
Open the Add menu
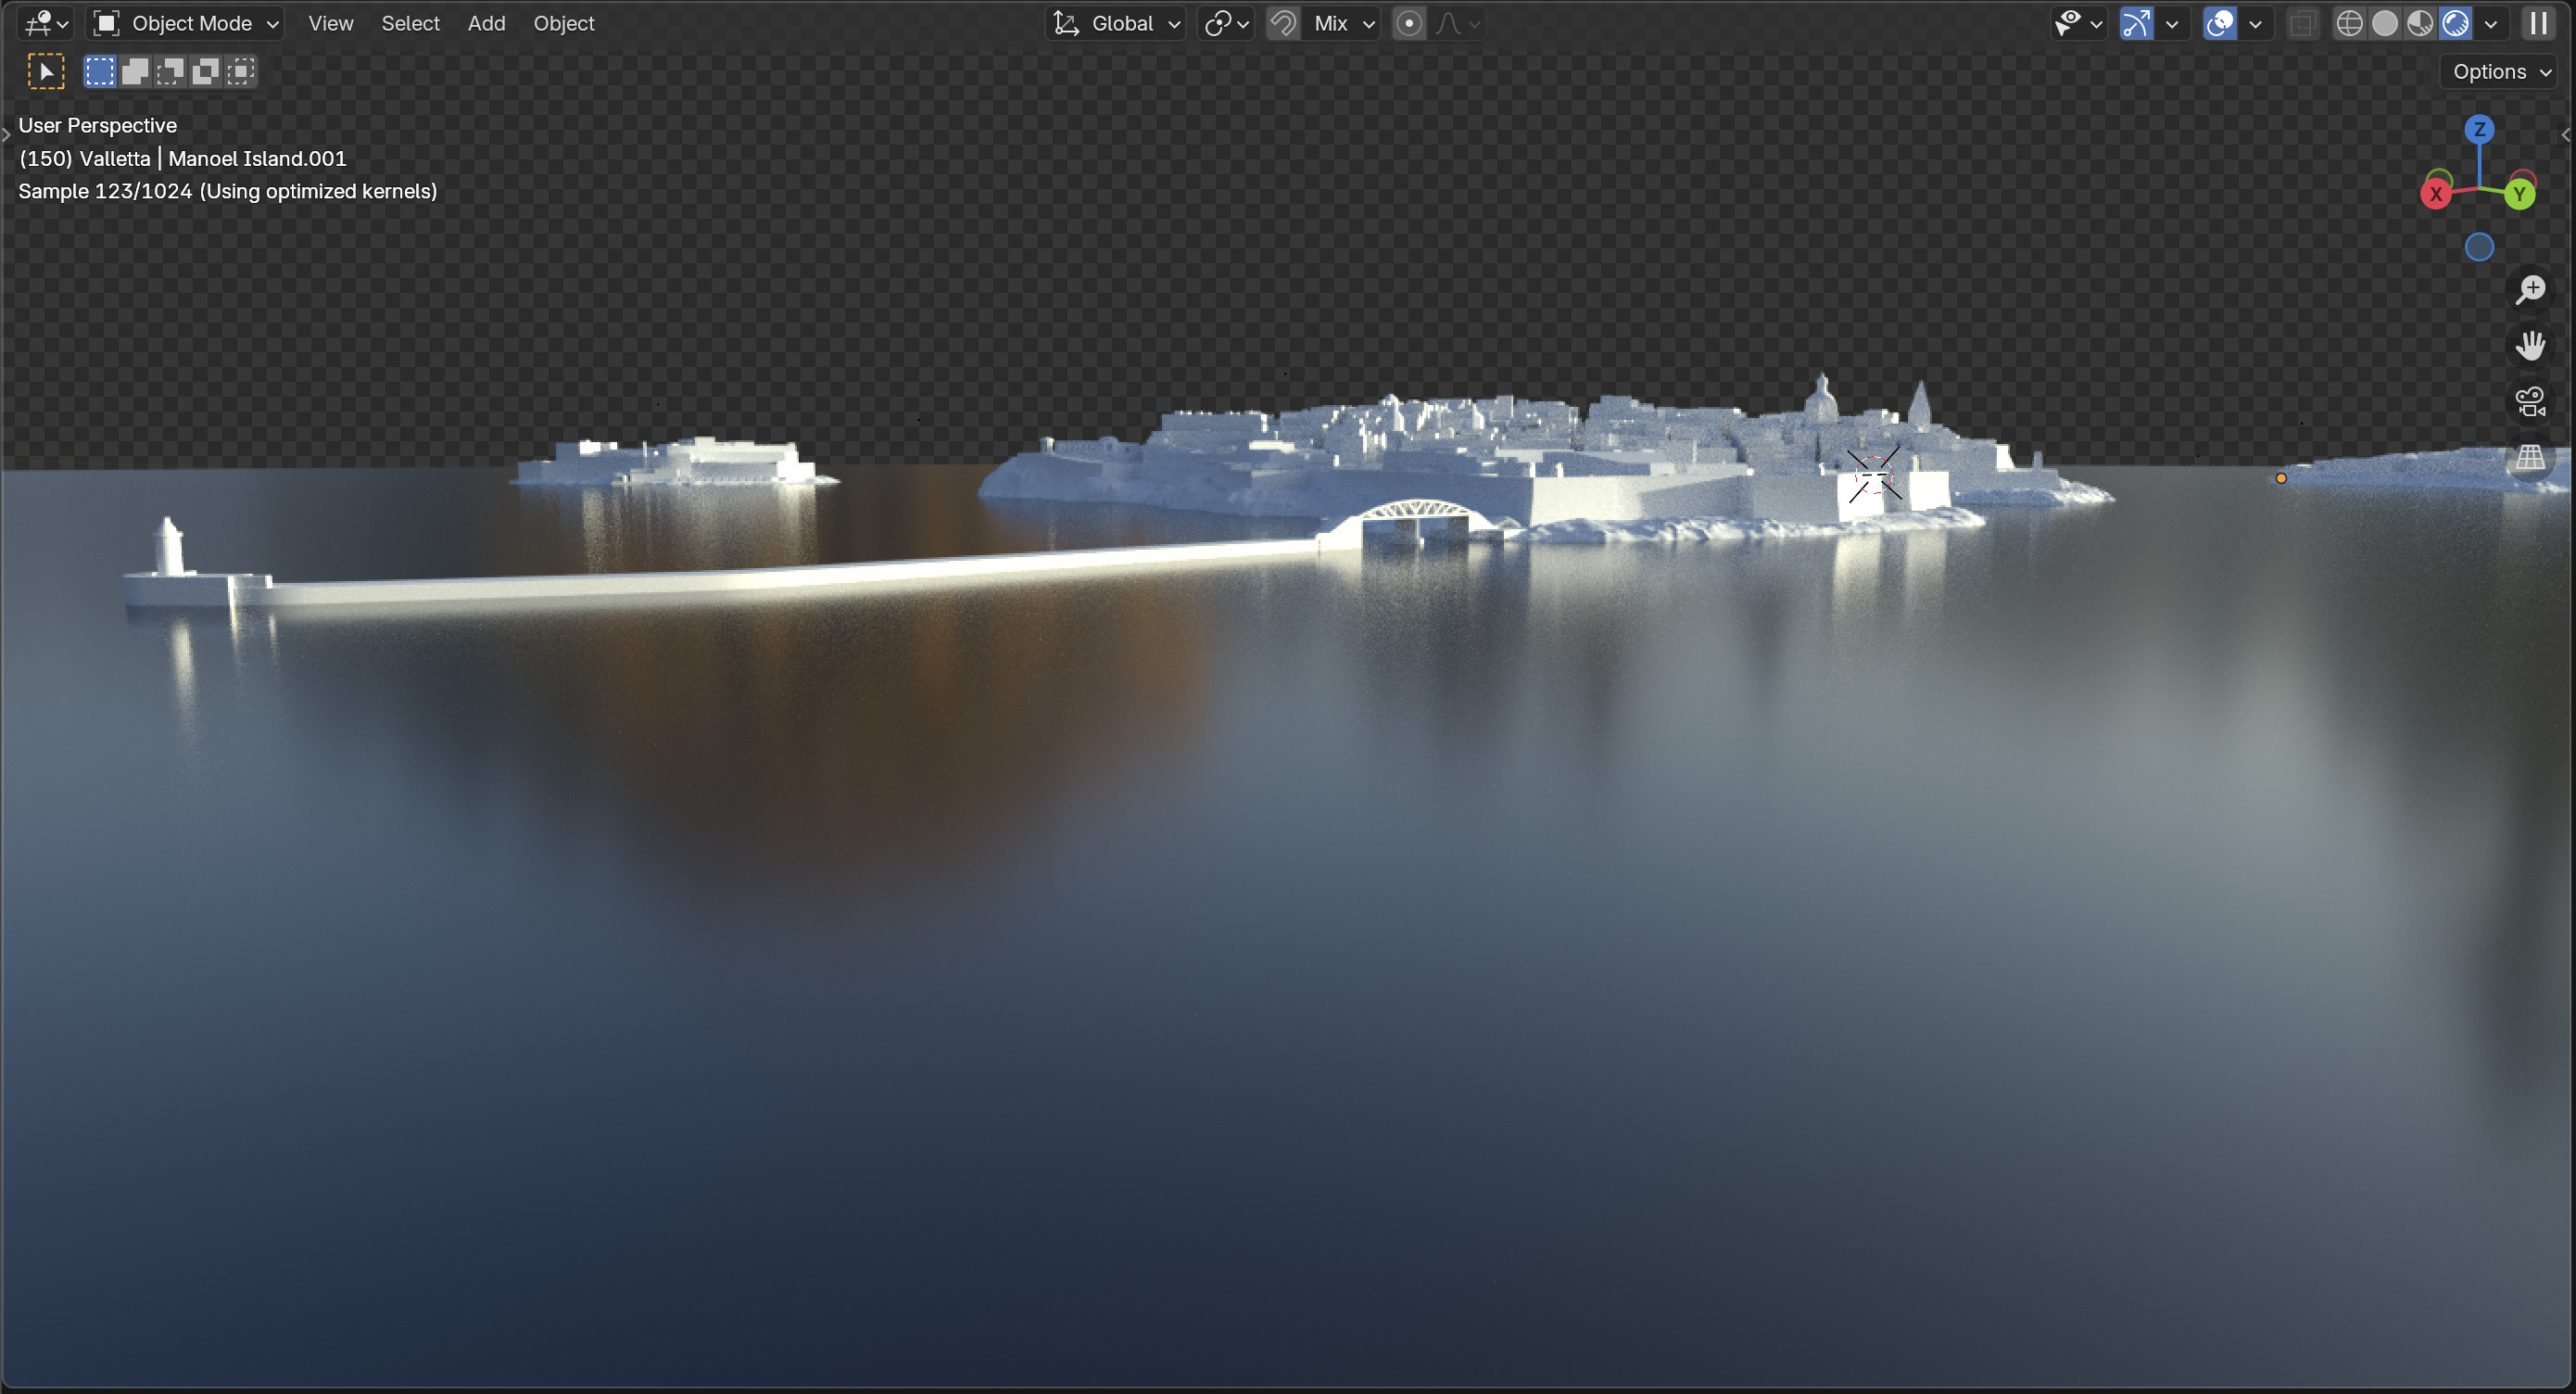pos(486,23)
